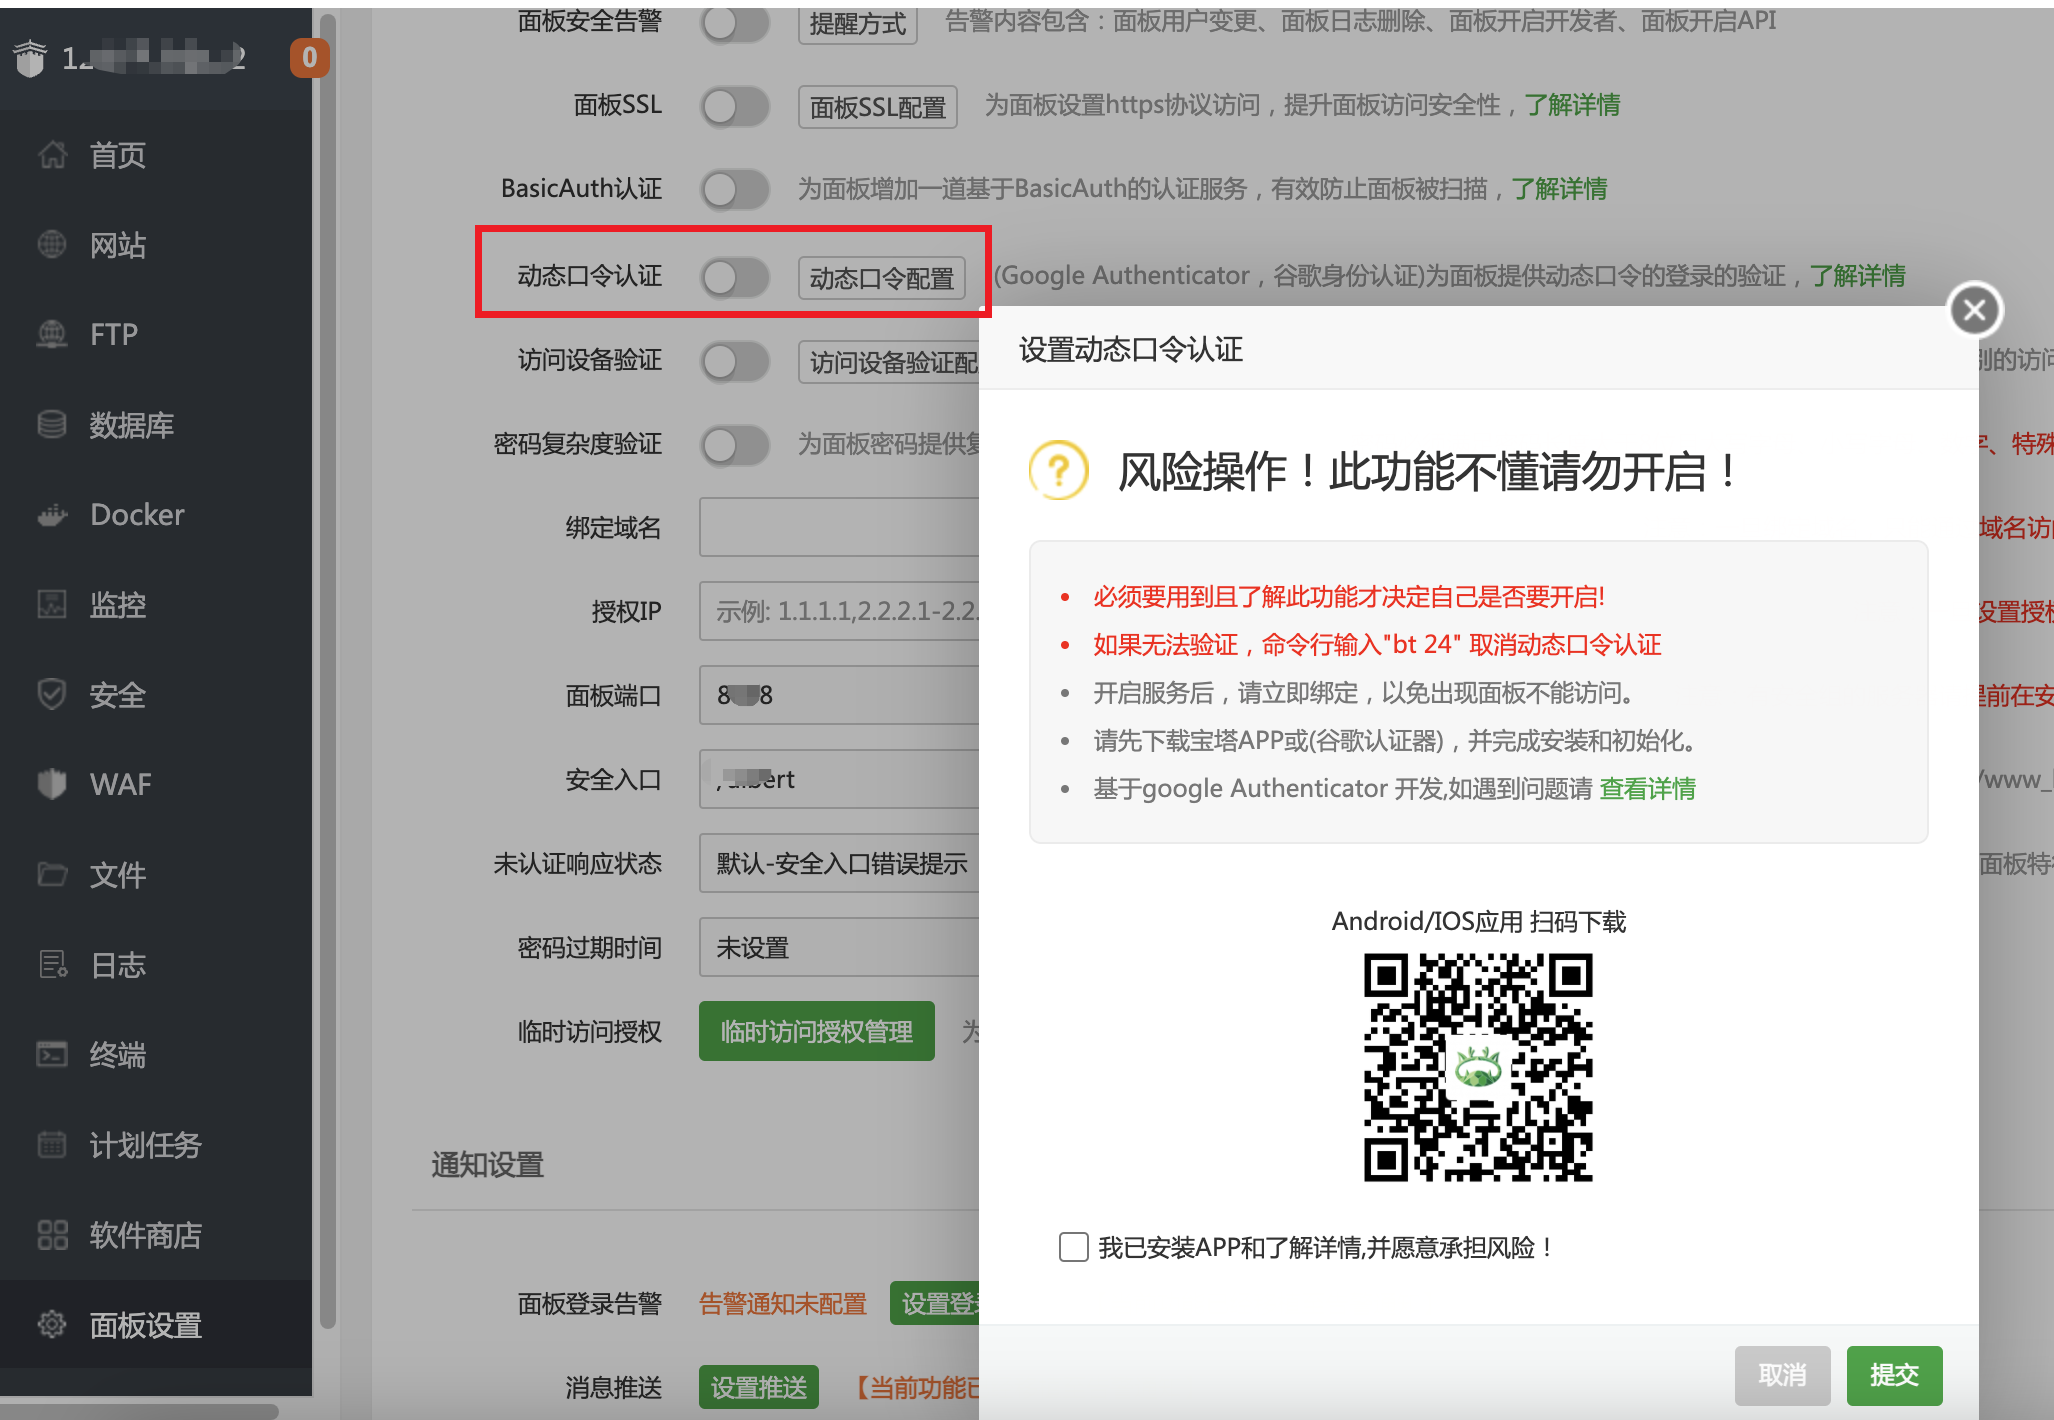Close the 设置动态口令认证 dialog
2054x1420 pixels.
click(1975, 310)
